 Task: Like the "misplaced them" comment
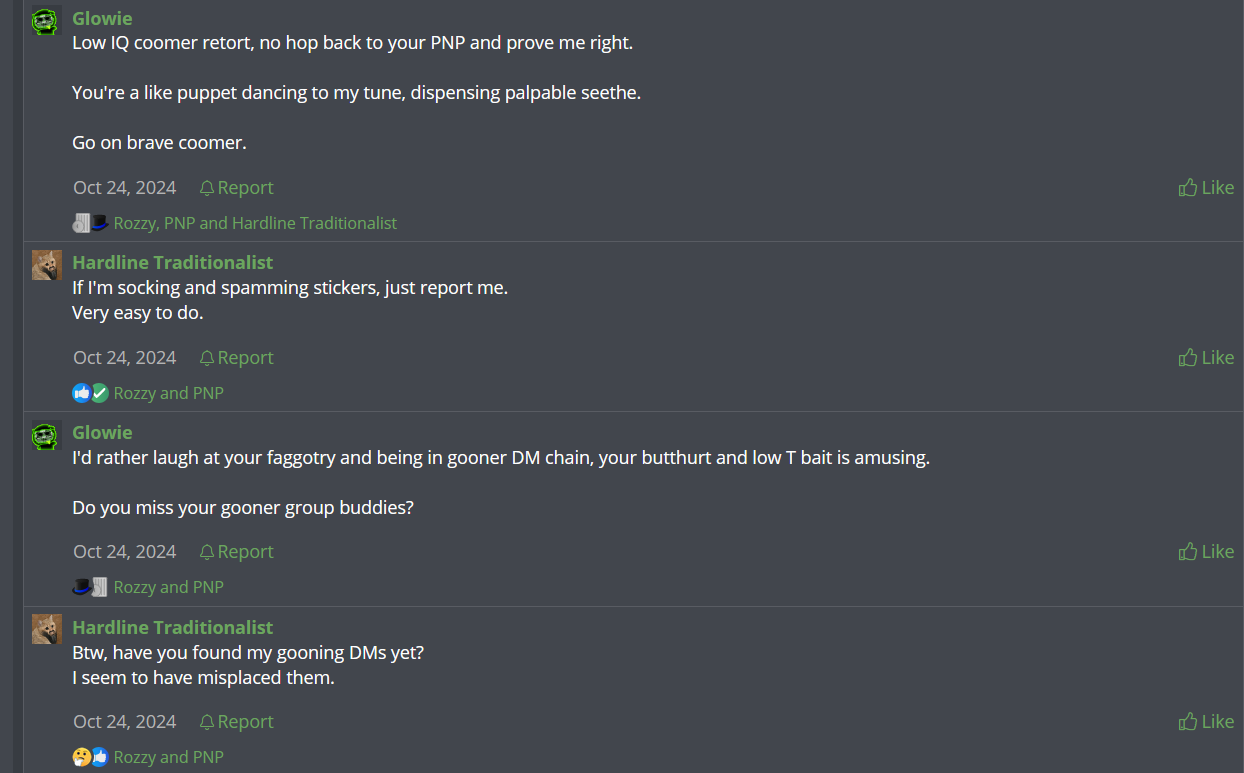(1206, 721)
